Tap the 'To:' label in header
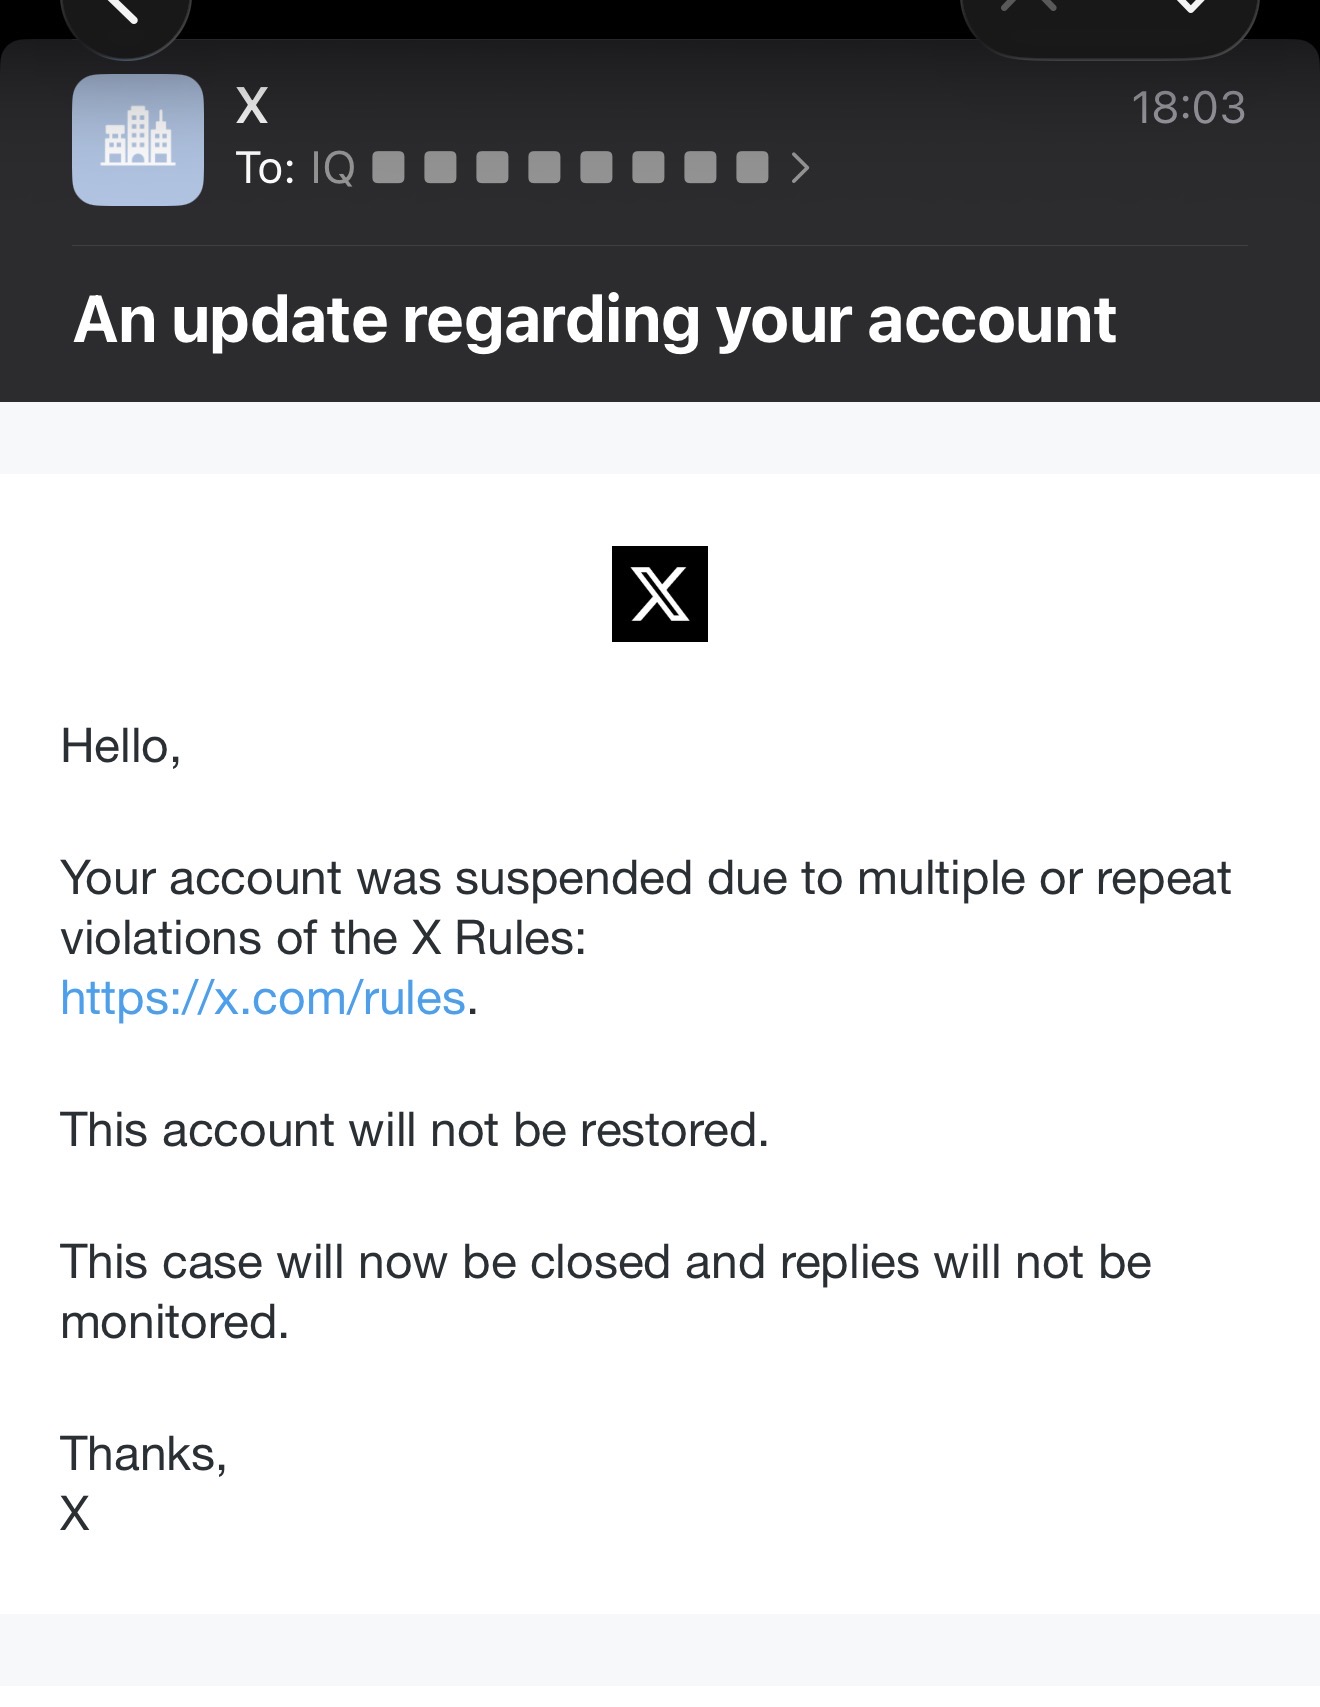Screen dimensions: 1320x1707 click(x=265, y=168)
